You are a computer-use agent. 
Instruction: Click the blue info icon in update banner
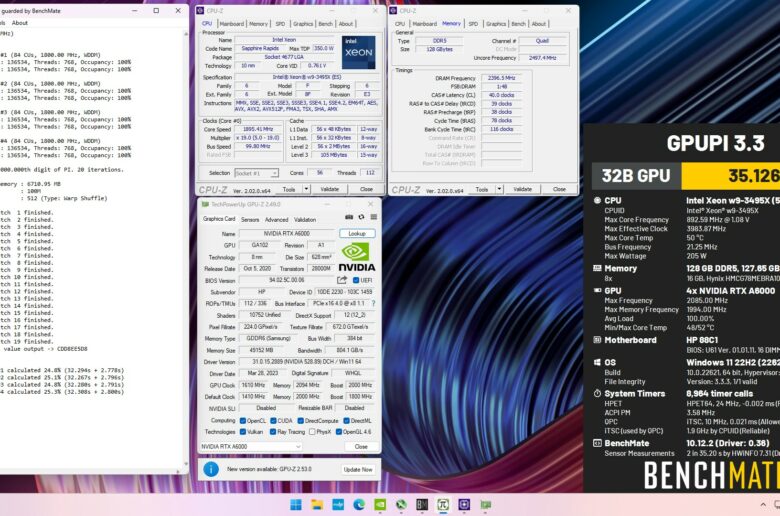click(211, 469)
